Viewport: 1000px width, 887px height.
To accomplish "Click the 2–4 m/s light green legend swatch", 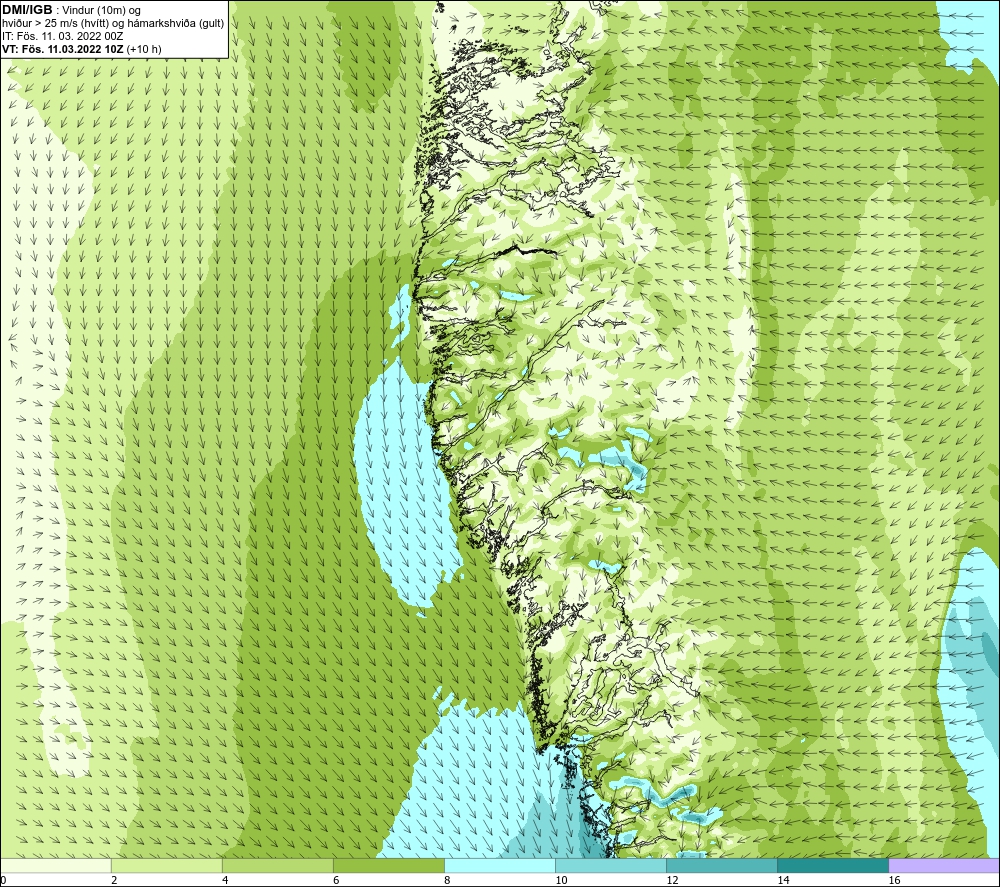I will pyautogui.click(x=167, y=865).
